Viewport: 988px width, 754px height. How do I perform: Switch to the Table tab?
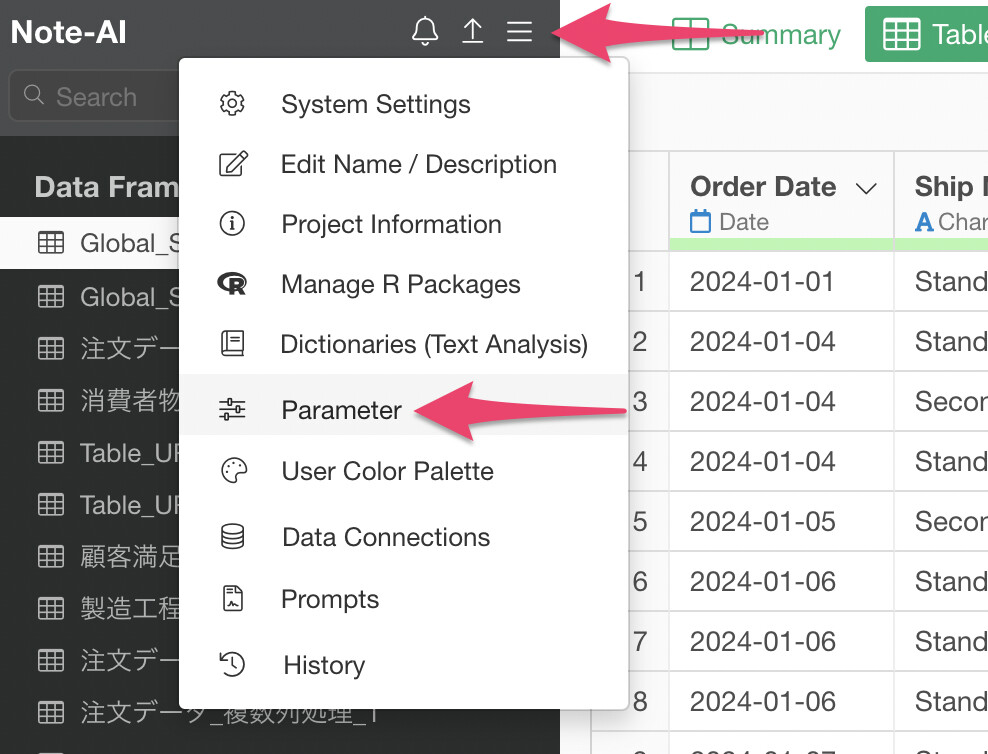pyautogui.click(x=926, y=34)
